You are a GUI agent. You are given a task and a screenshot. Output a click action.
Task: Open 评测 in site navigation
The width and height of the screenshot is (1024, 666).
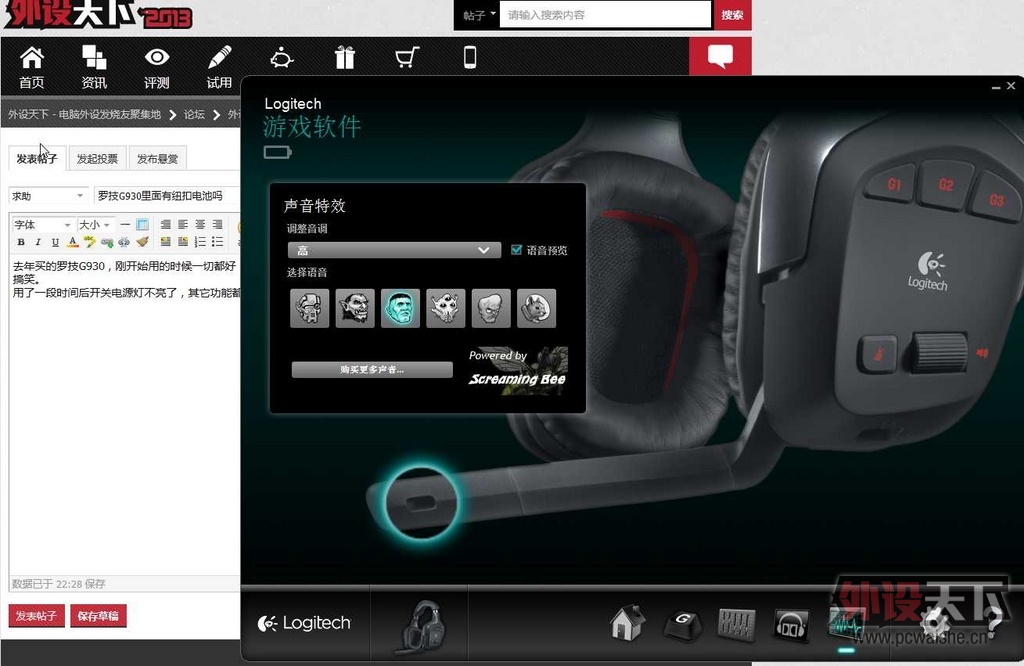tap(157, 67)
